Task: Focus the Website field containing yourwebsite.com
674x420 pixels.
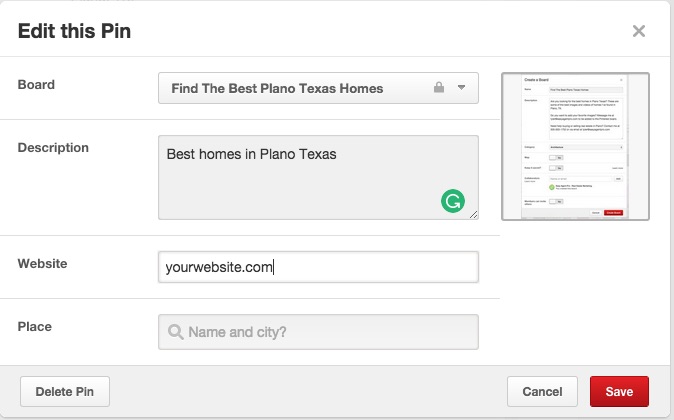Action: (x=318, y=267)
